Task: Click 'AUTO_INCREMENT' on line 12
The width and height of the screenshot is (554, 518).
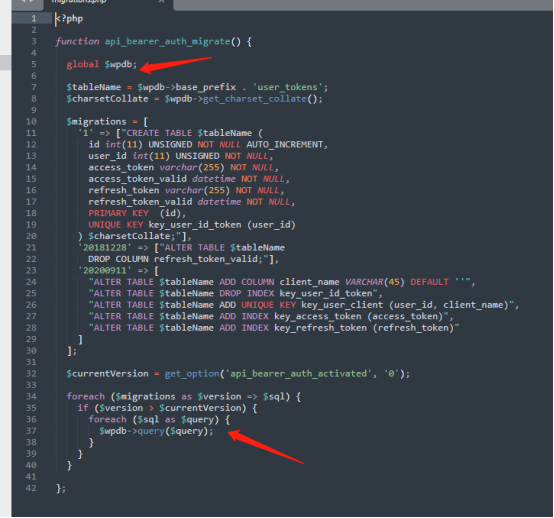Action: point(284,145)
